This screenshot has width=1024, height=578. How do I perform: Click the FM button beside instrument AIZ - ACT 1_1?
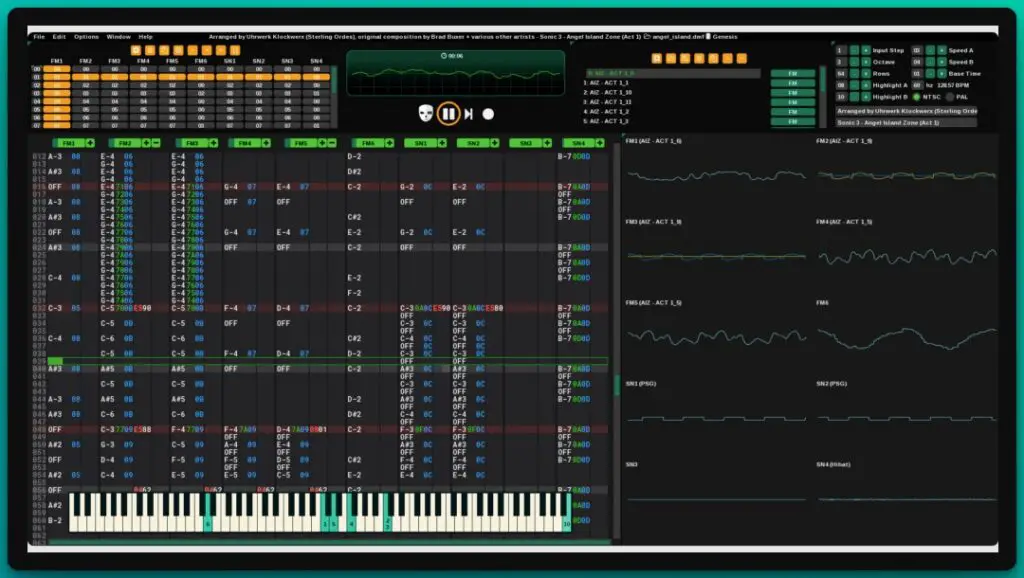[794, 83]
